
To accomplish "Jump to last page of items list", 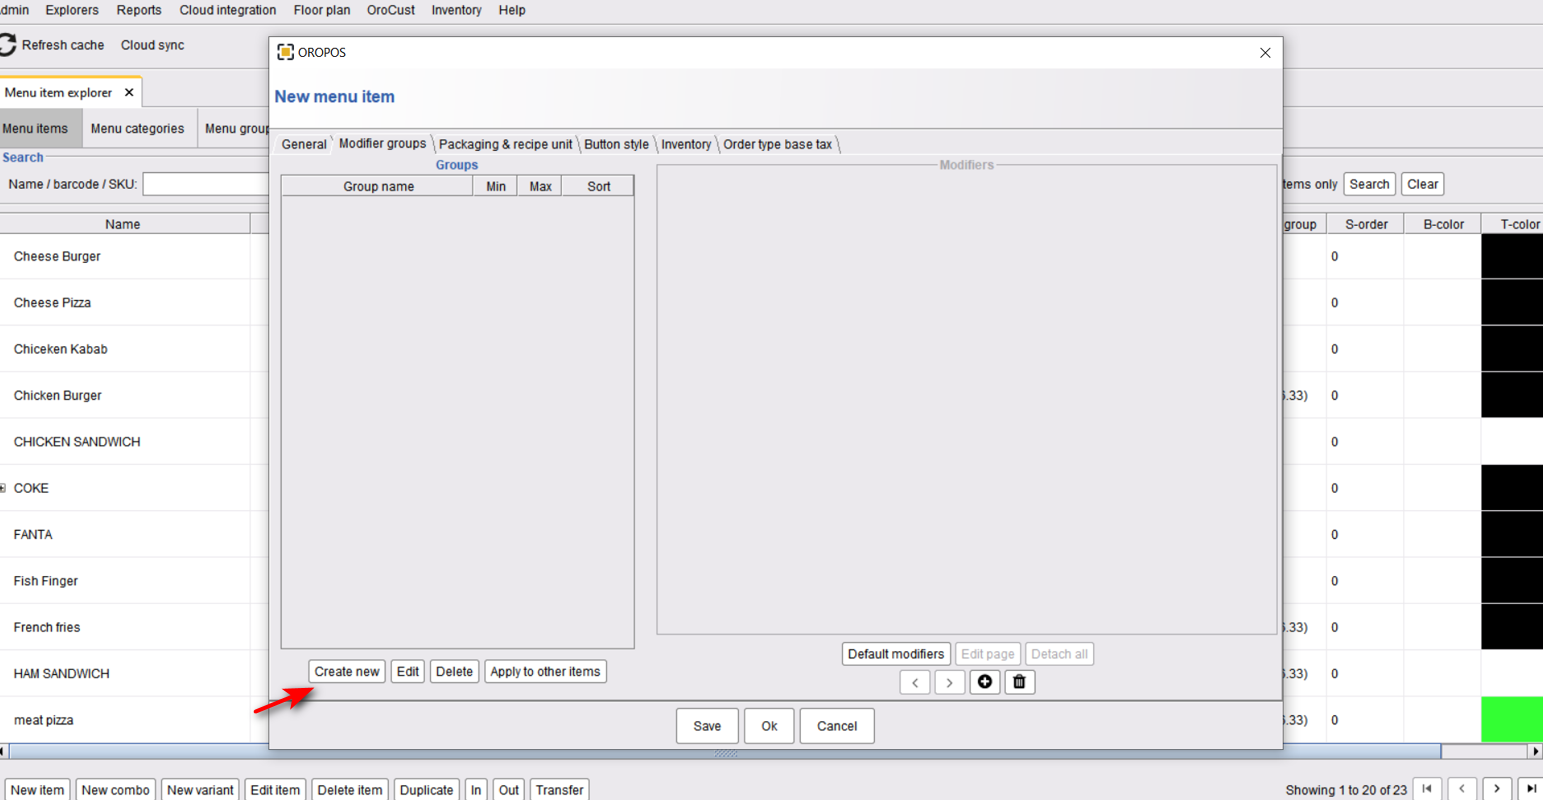I will tap(1531, 789).
